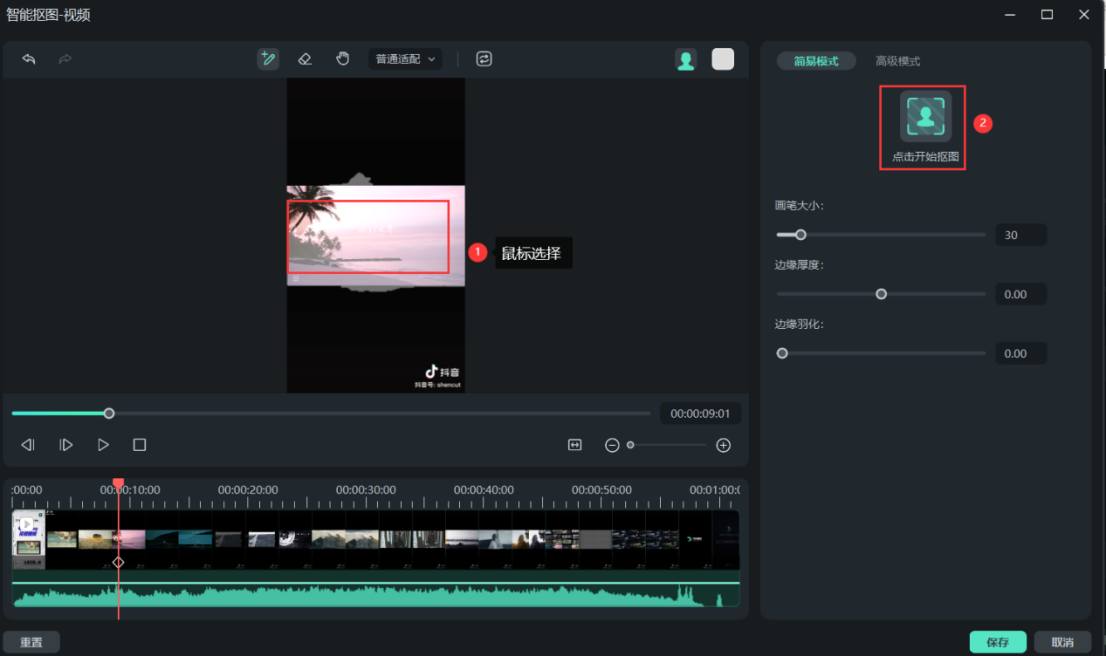Click the loop refresh icon in toolbar

(484, 59)
